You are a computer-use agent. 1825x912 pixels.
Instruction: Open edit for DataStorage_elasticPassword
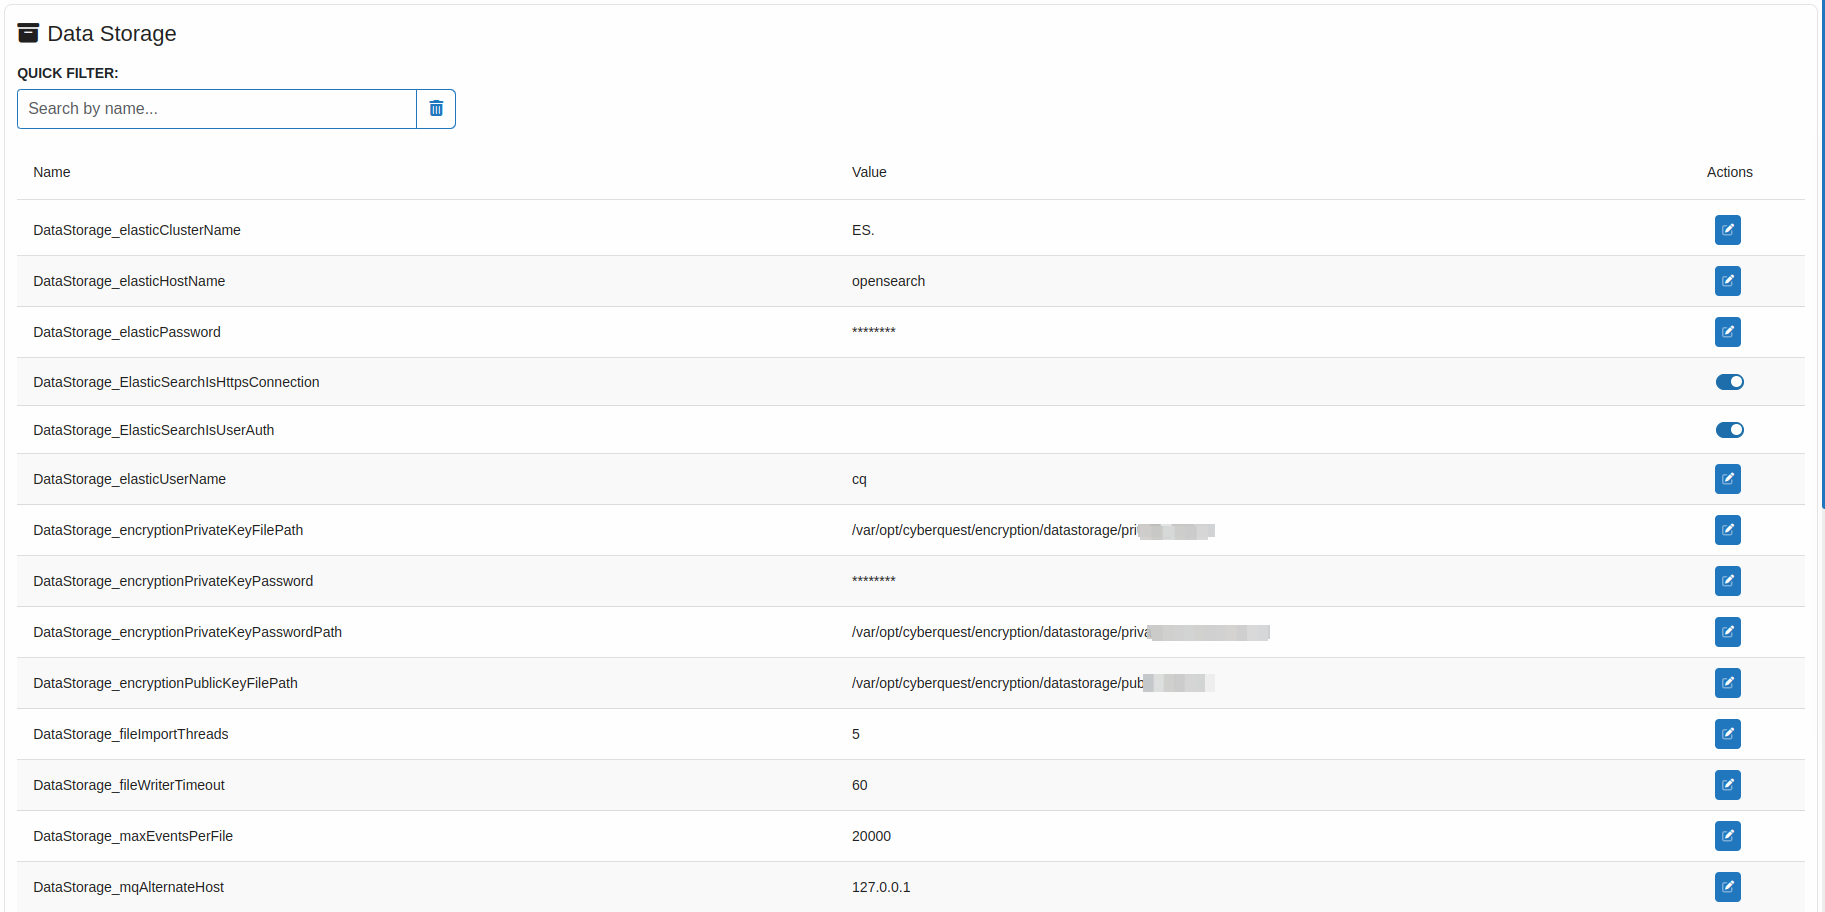(1727, 332)
